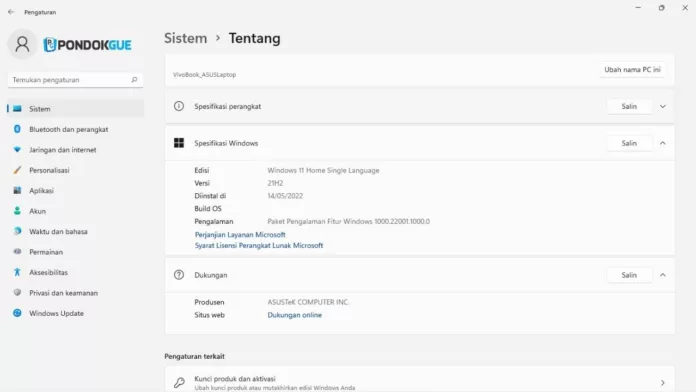Image resolution: width=696 pixels, height=392 pixels.
Task: Click the 21H2 version value
Action: point(275,183)
